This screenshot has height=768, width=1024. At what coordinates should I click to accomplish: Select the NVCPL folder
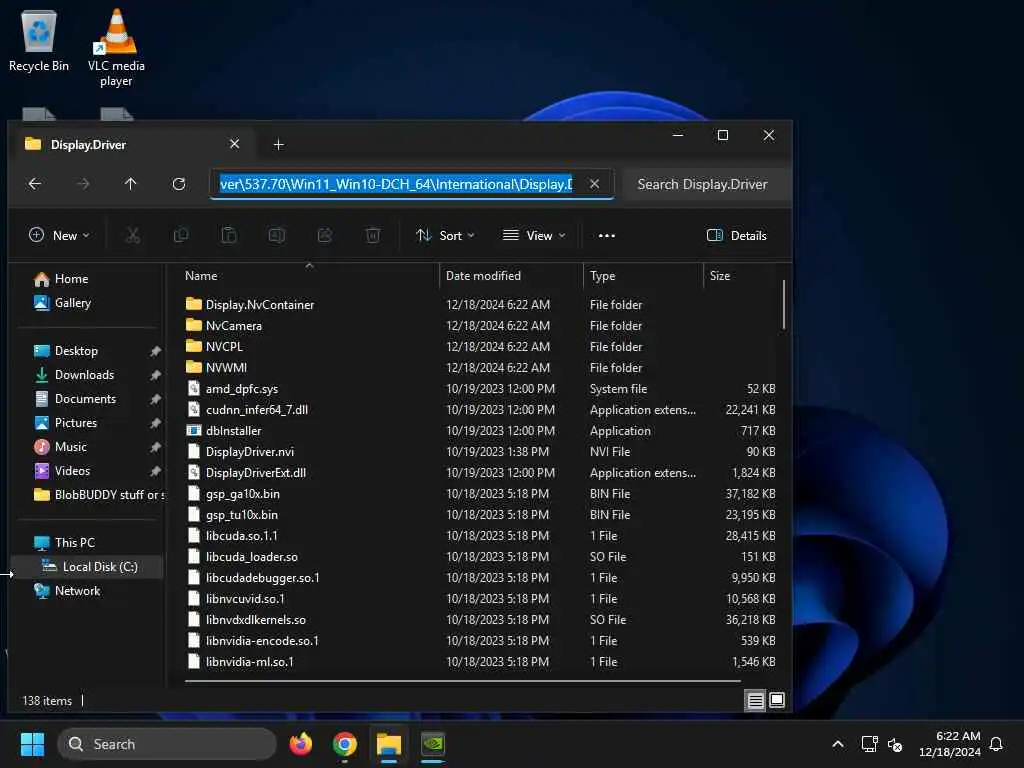[x=224, y=347]
